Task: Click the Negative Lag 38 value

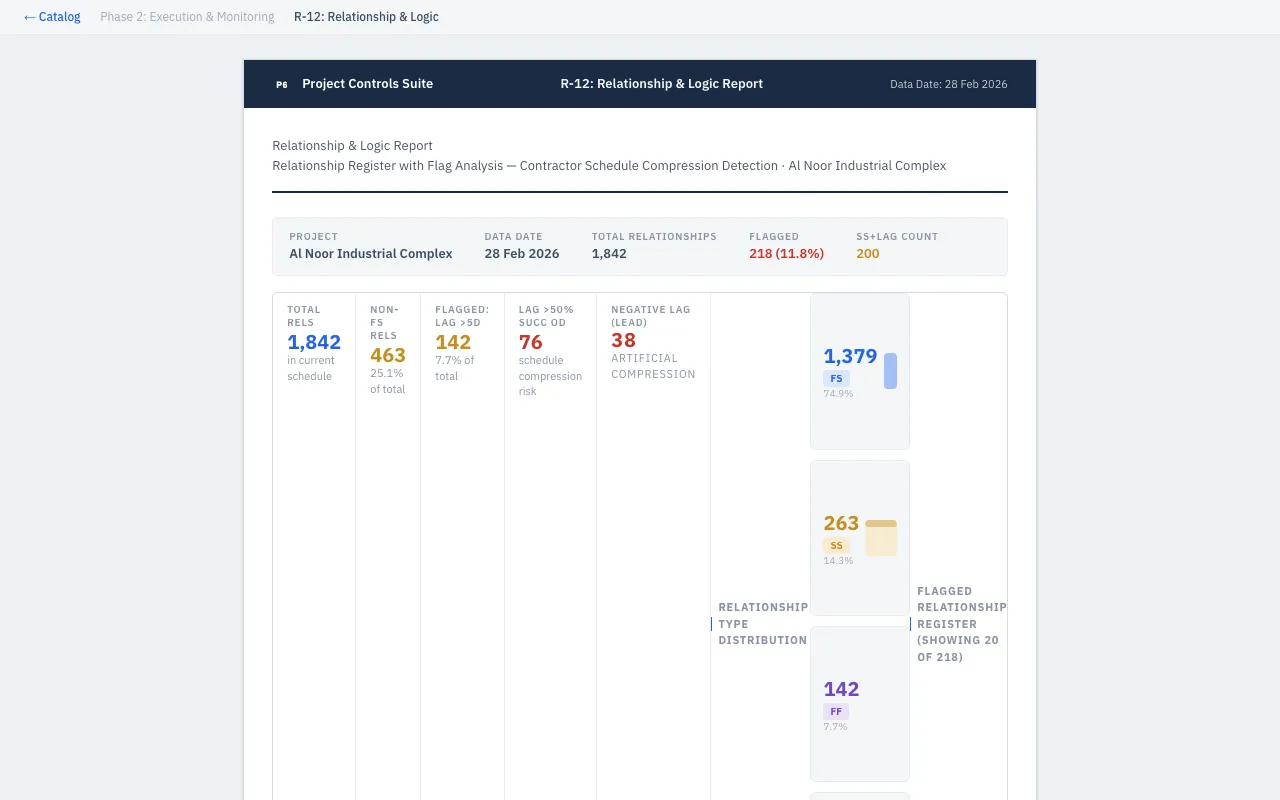Action: (623, 340)
